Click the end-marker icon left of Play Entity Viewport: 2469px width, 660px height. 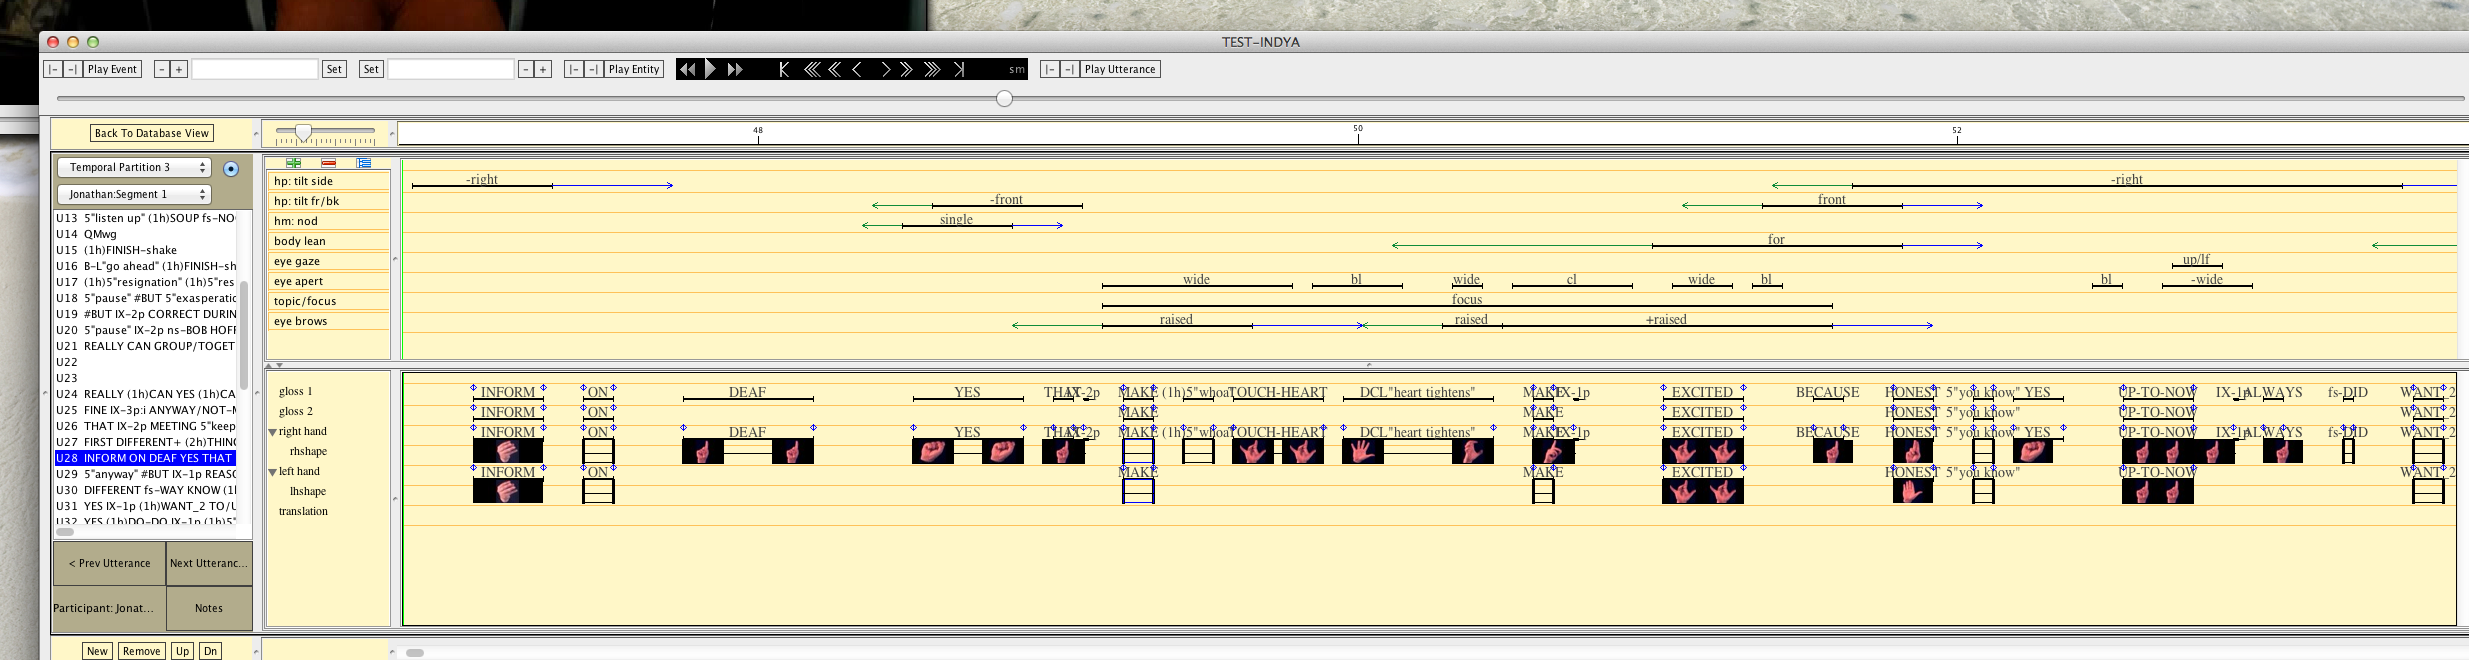coord(593,69)
